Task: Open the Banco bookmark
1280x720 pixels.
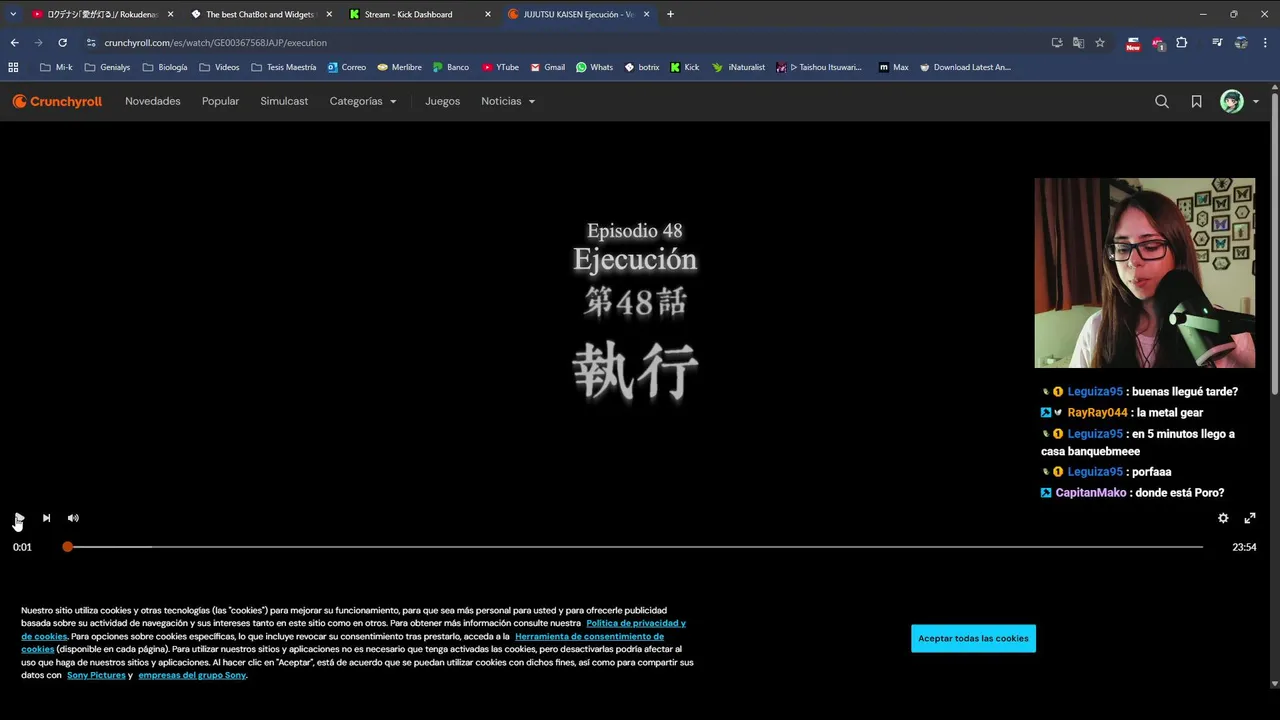Action: click(x=451, y=67)
